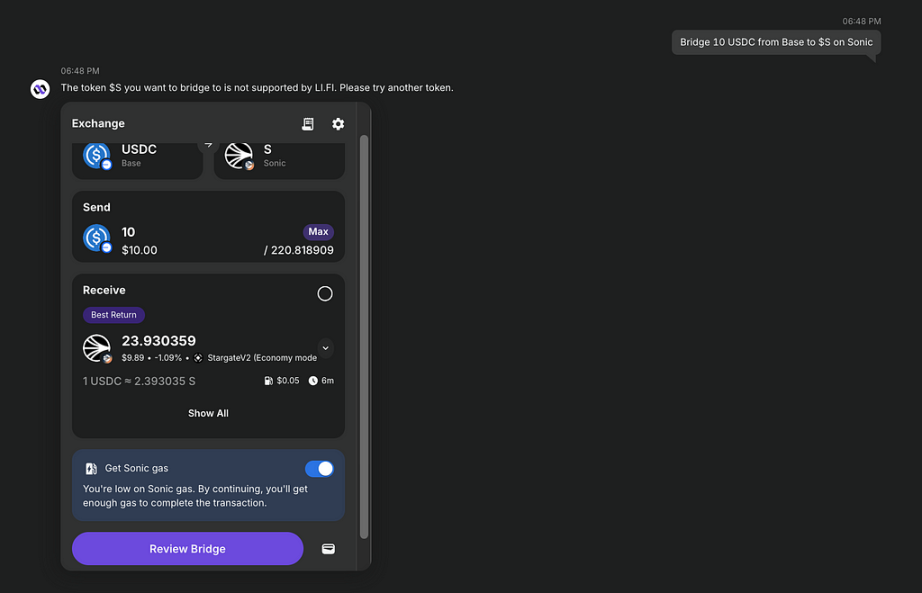Screen dimensions: 922x593
Task: Expand the StargateV2 route details chevron
Action: click(325, 348)
